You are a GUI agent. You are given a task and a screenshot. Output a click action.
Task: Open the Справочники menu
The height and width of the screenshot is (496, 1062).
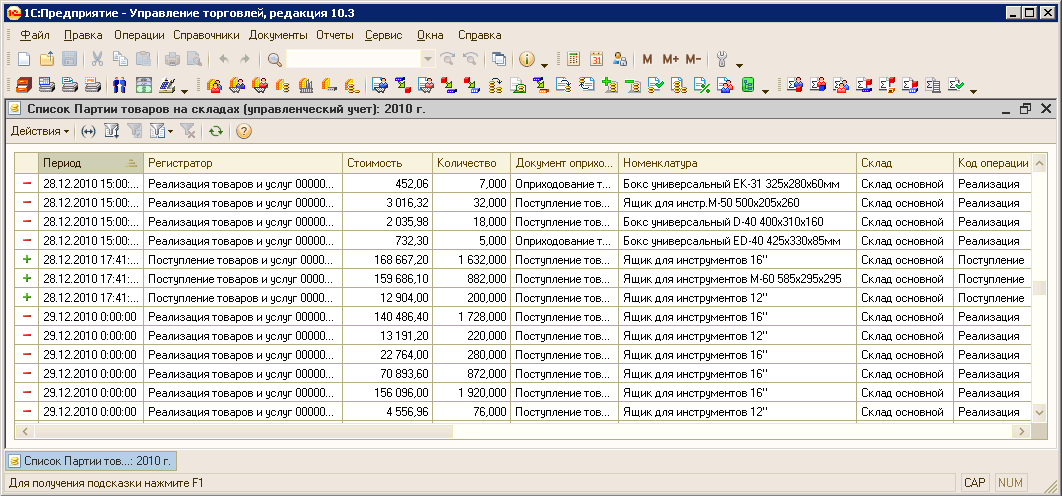[x=207, y=35]
